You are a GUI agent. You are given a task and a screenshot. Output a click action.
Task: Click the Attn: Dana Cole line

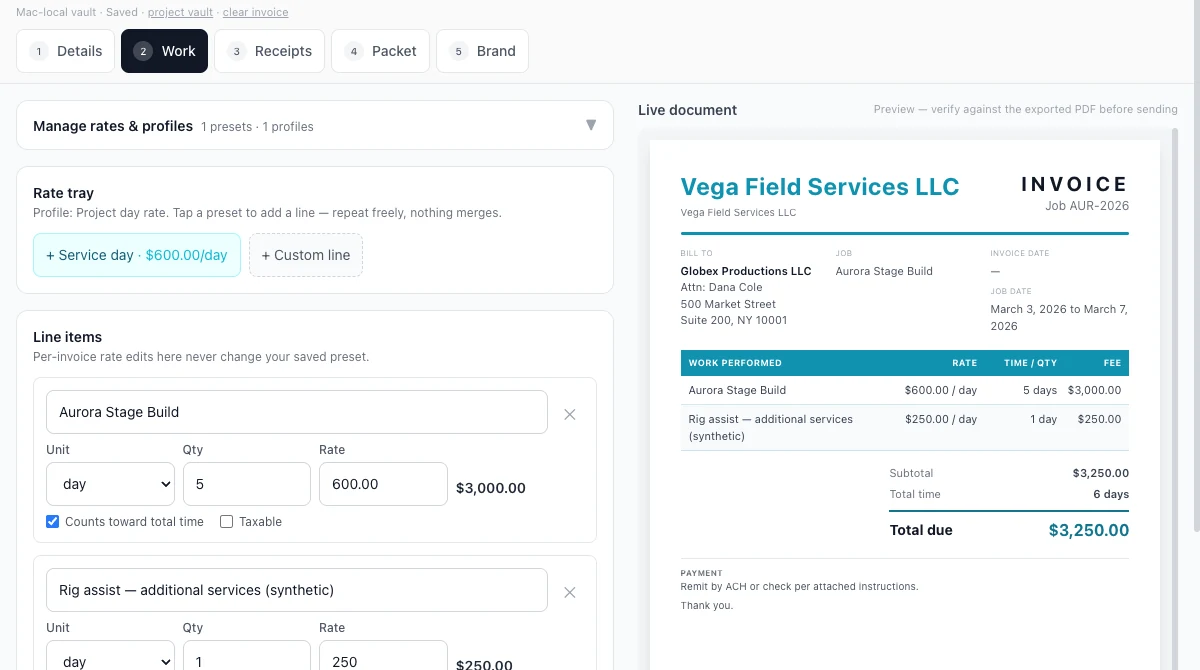(x=722, y=287)
